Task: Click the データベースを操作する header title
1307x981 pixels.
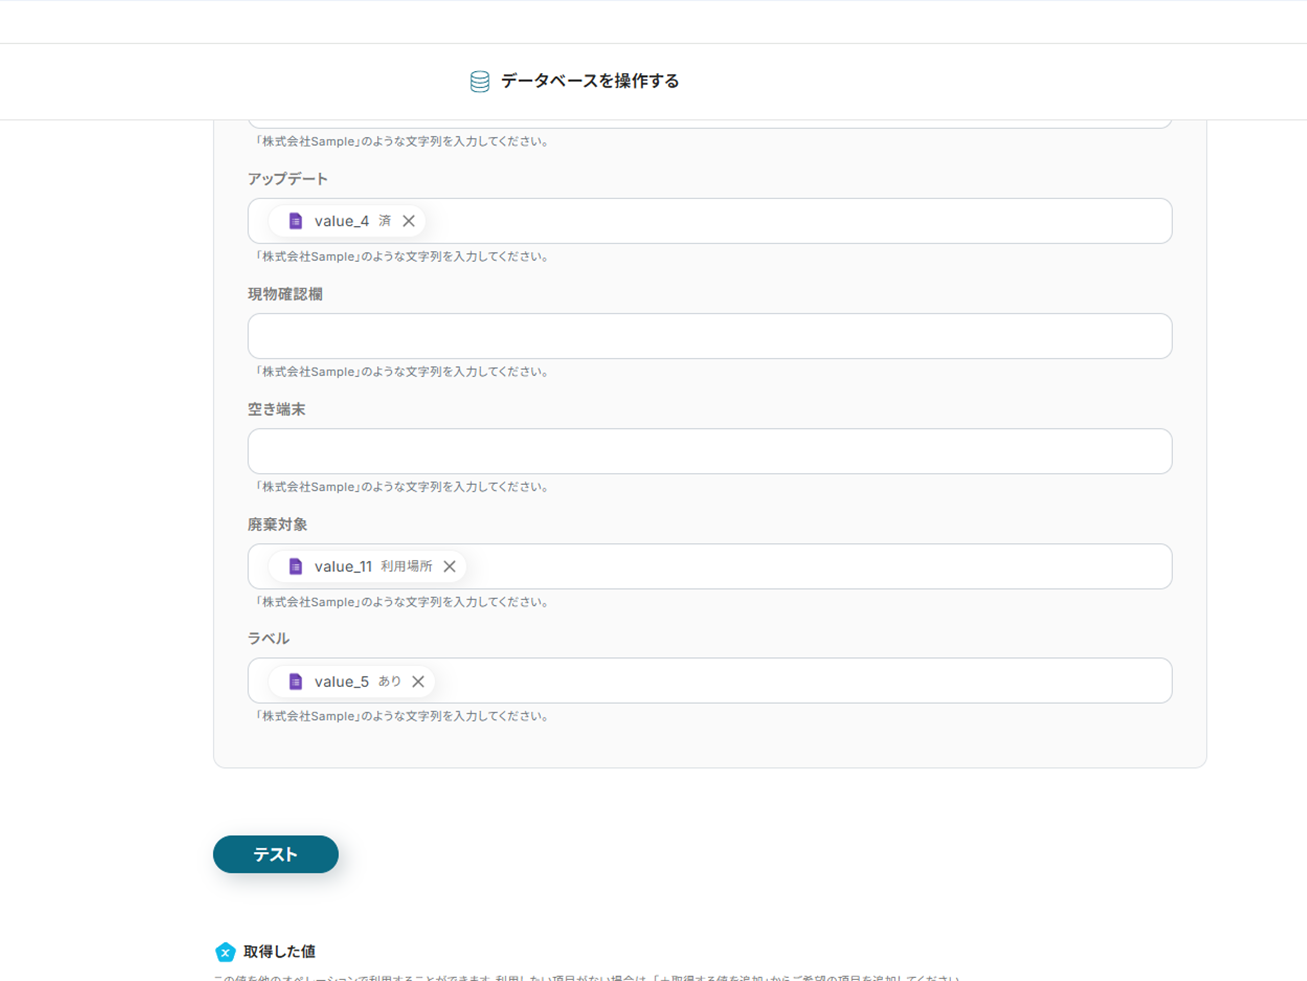Action: pos(589,81)
